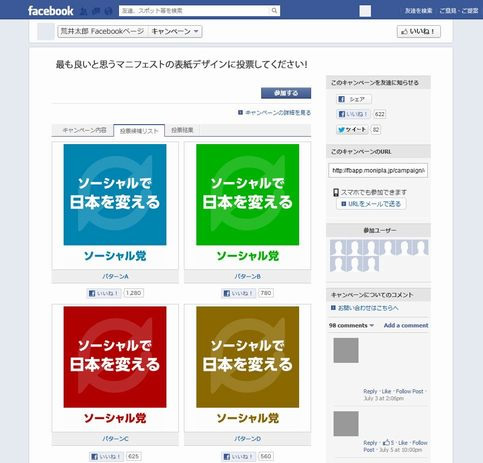Click the page thumbnail beside 荒井太郎 Facebookページ
483x463 pixels.
pyautogui.click(x=46, y=32)
